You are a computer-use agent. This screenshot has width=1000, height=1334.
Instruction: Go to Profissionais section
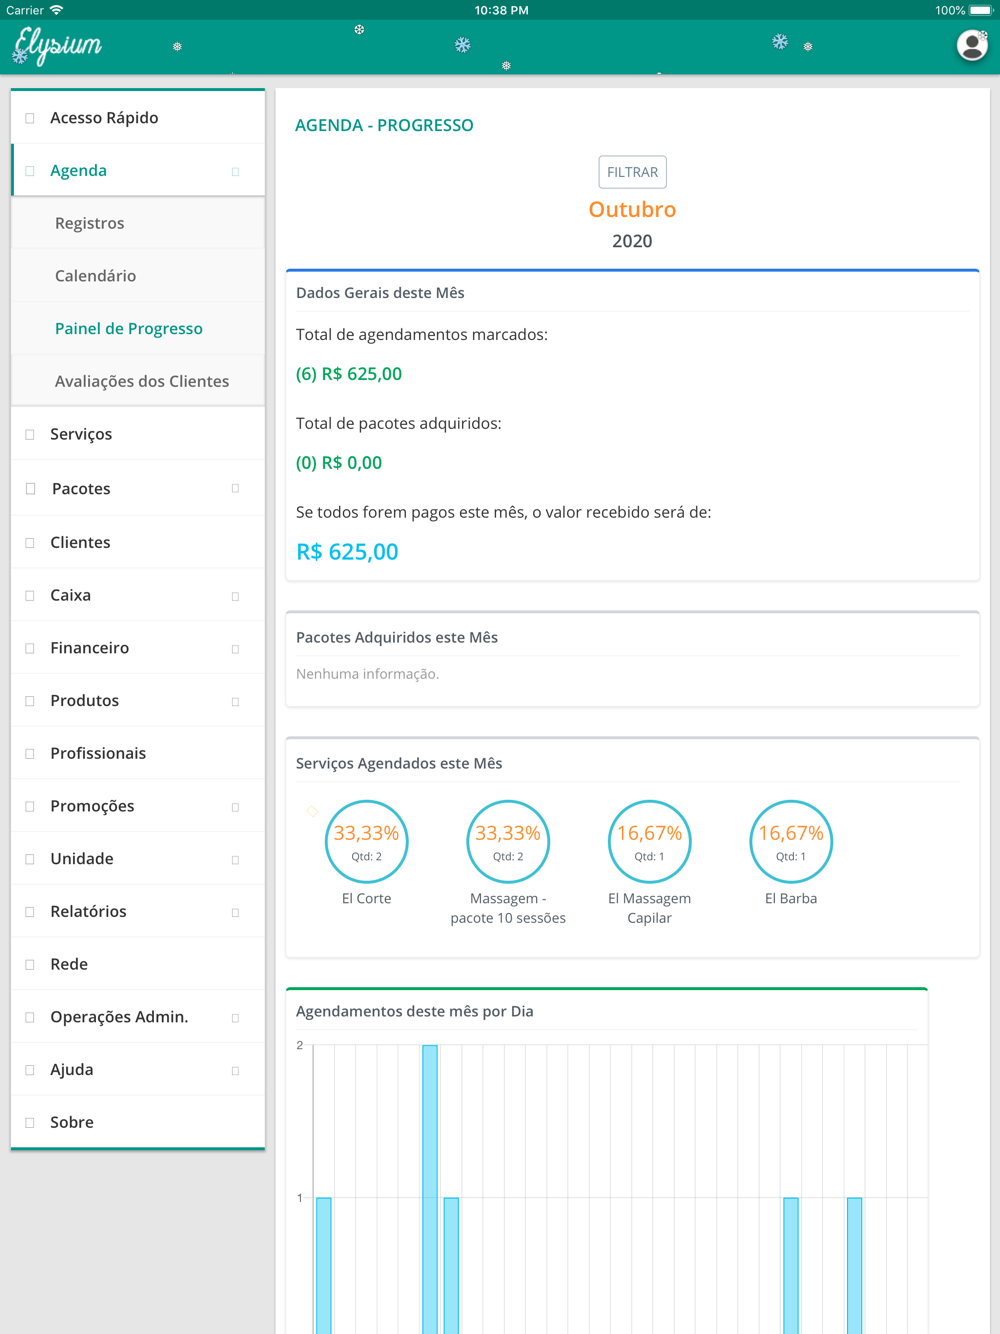pos(138,753)
